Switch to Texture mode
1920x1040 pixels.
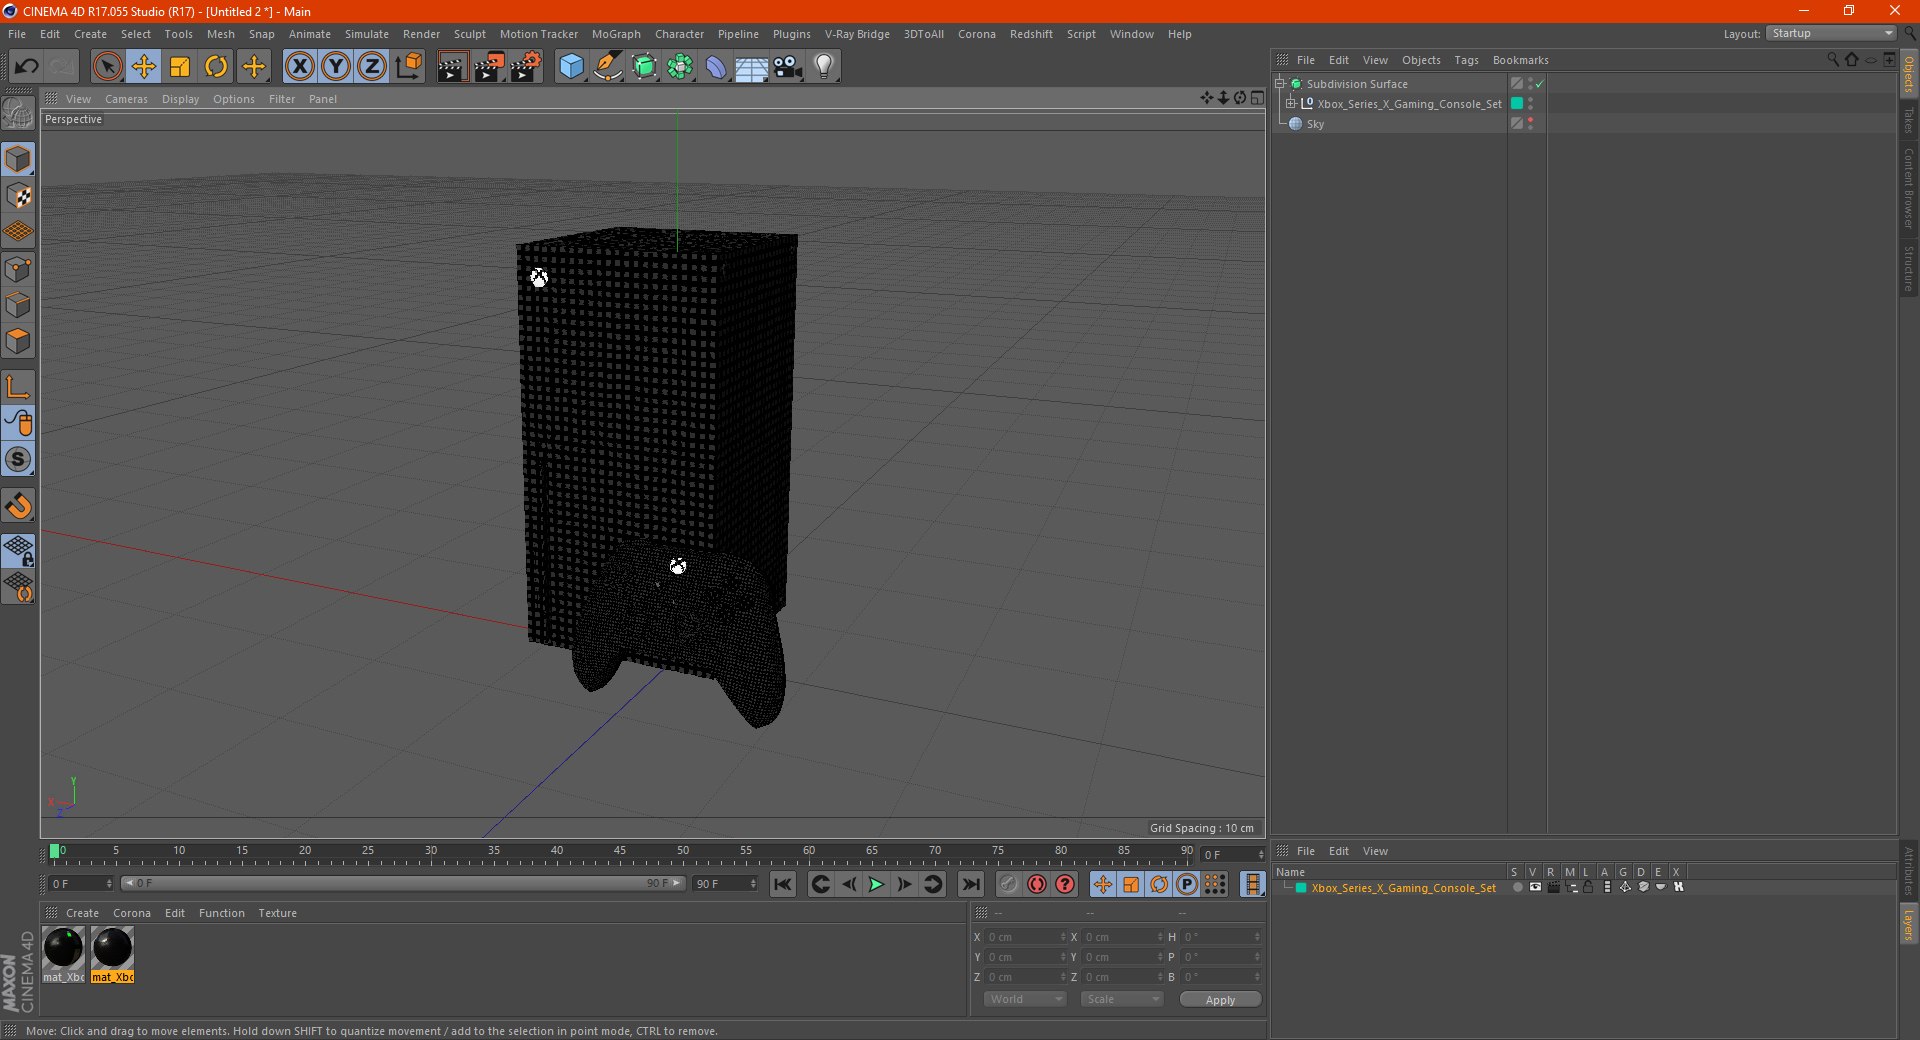(18, 196)
